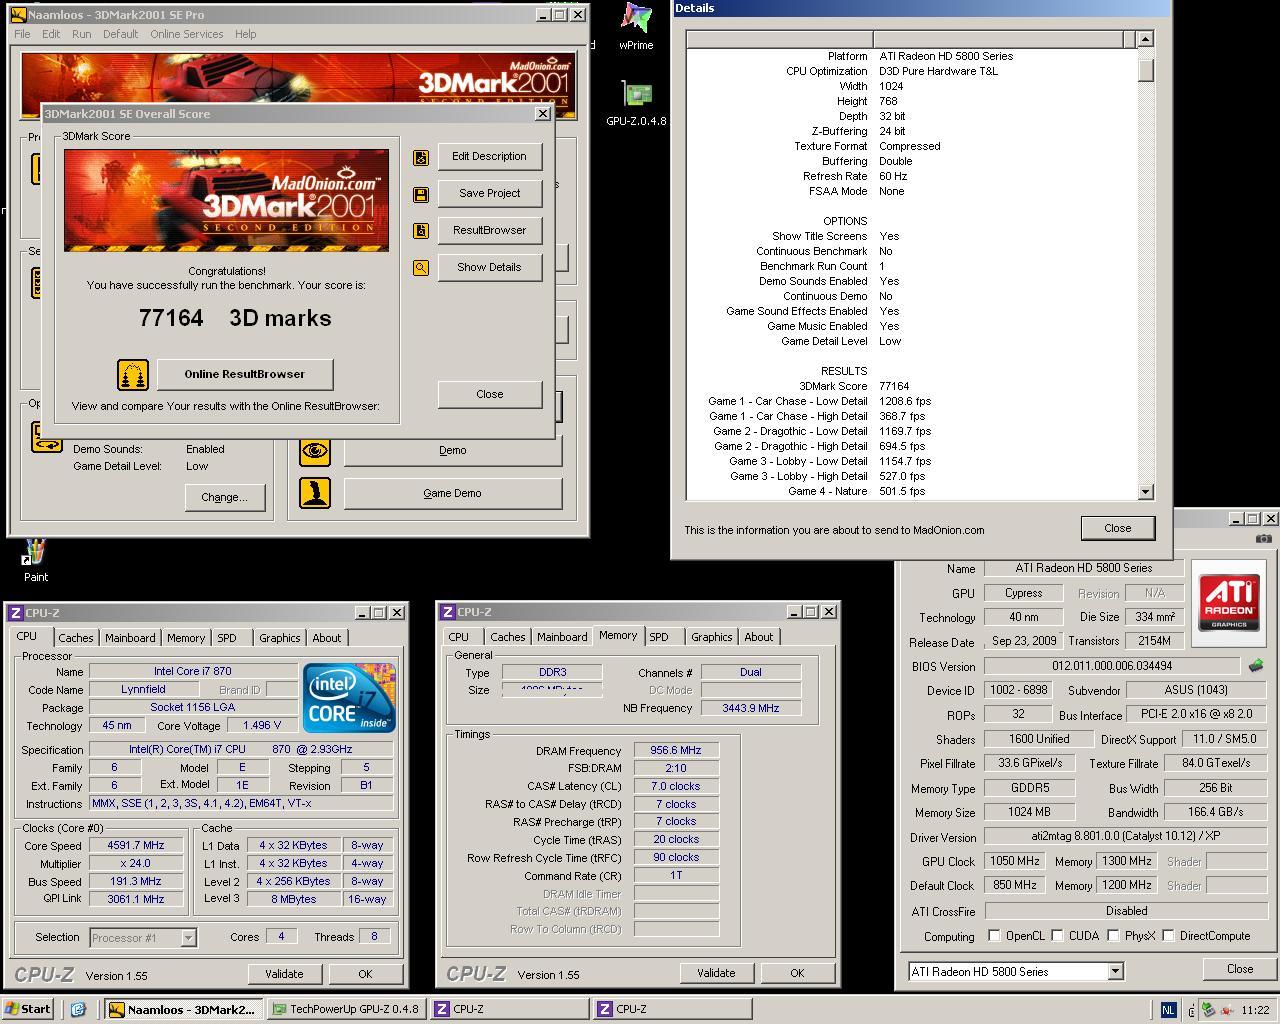Screen dimensions: 1280x1024
Task: Open the File menu in 3DMark2001
Action: click(x=22, y=34)
